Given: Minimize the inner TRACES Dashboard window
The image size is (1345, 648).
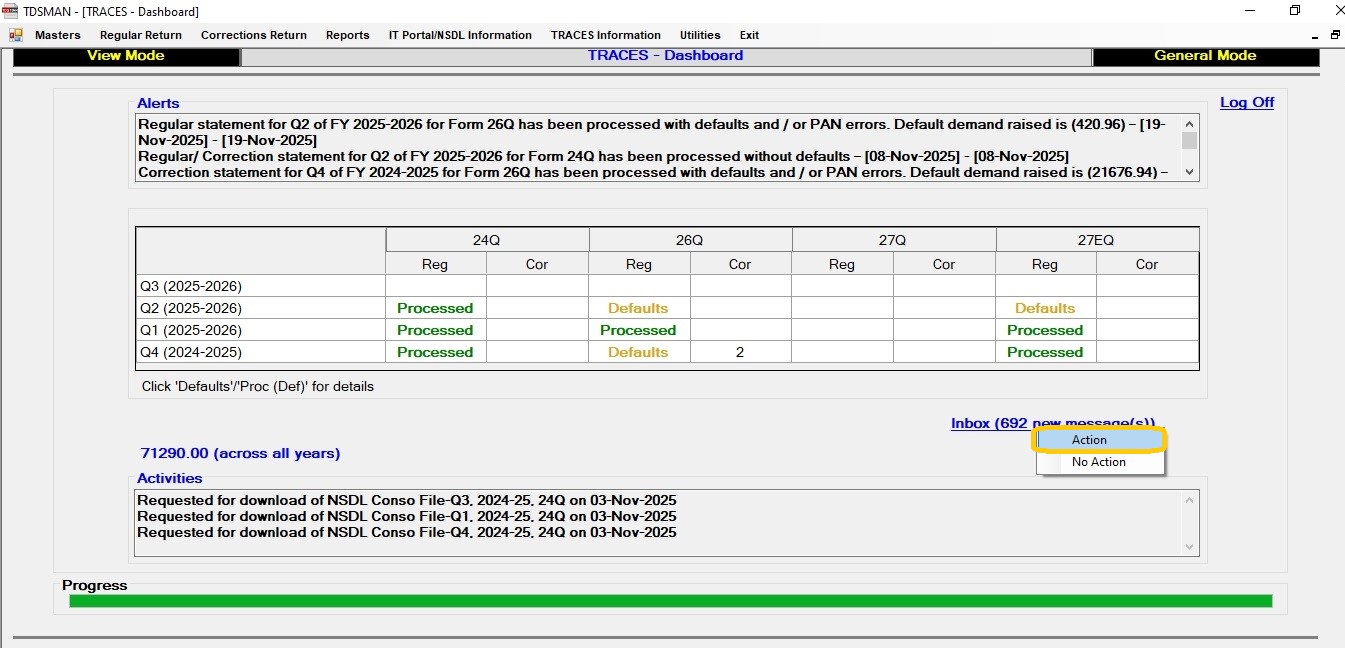Looking at the screenshot, I should coord(1315,35).
